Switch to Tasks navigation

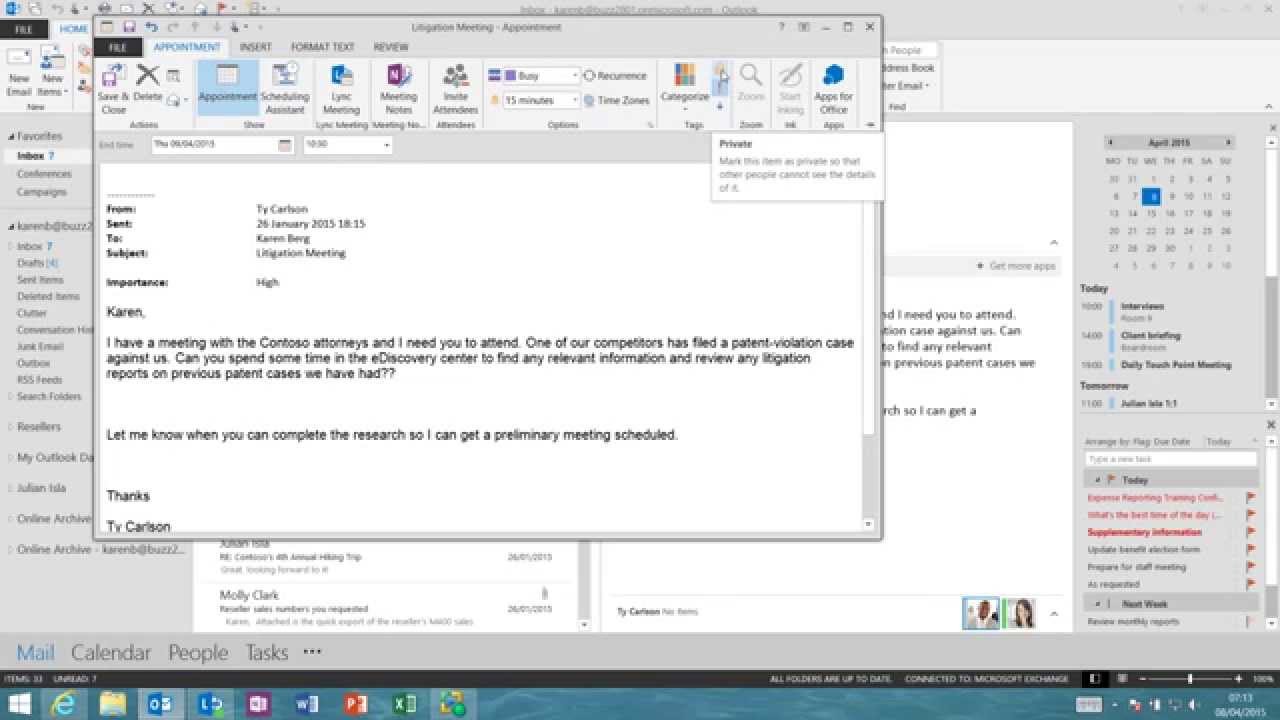pyautogui.click(x=267, y=652)
